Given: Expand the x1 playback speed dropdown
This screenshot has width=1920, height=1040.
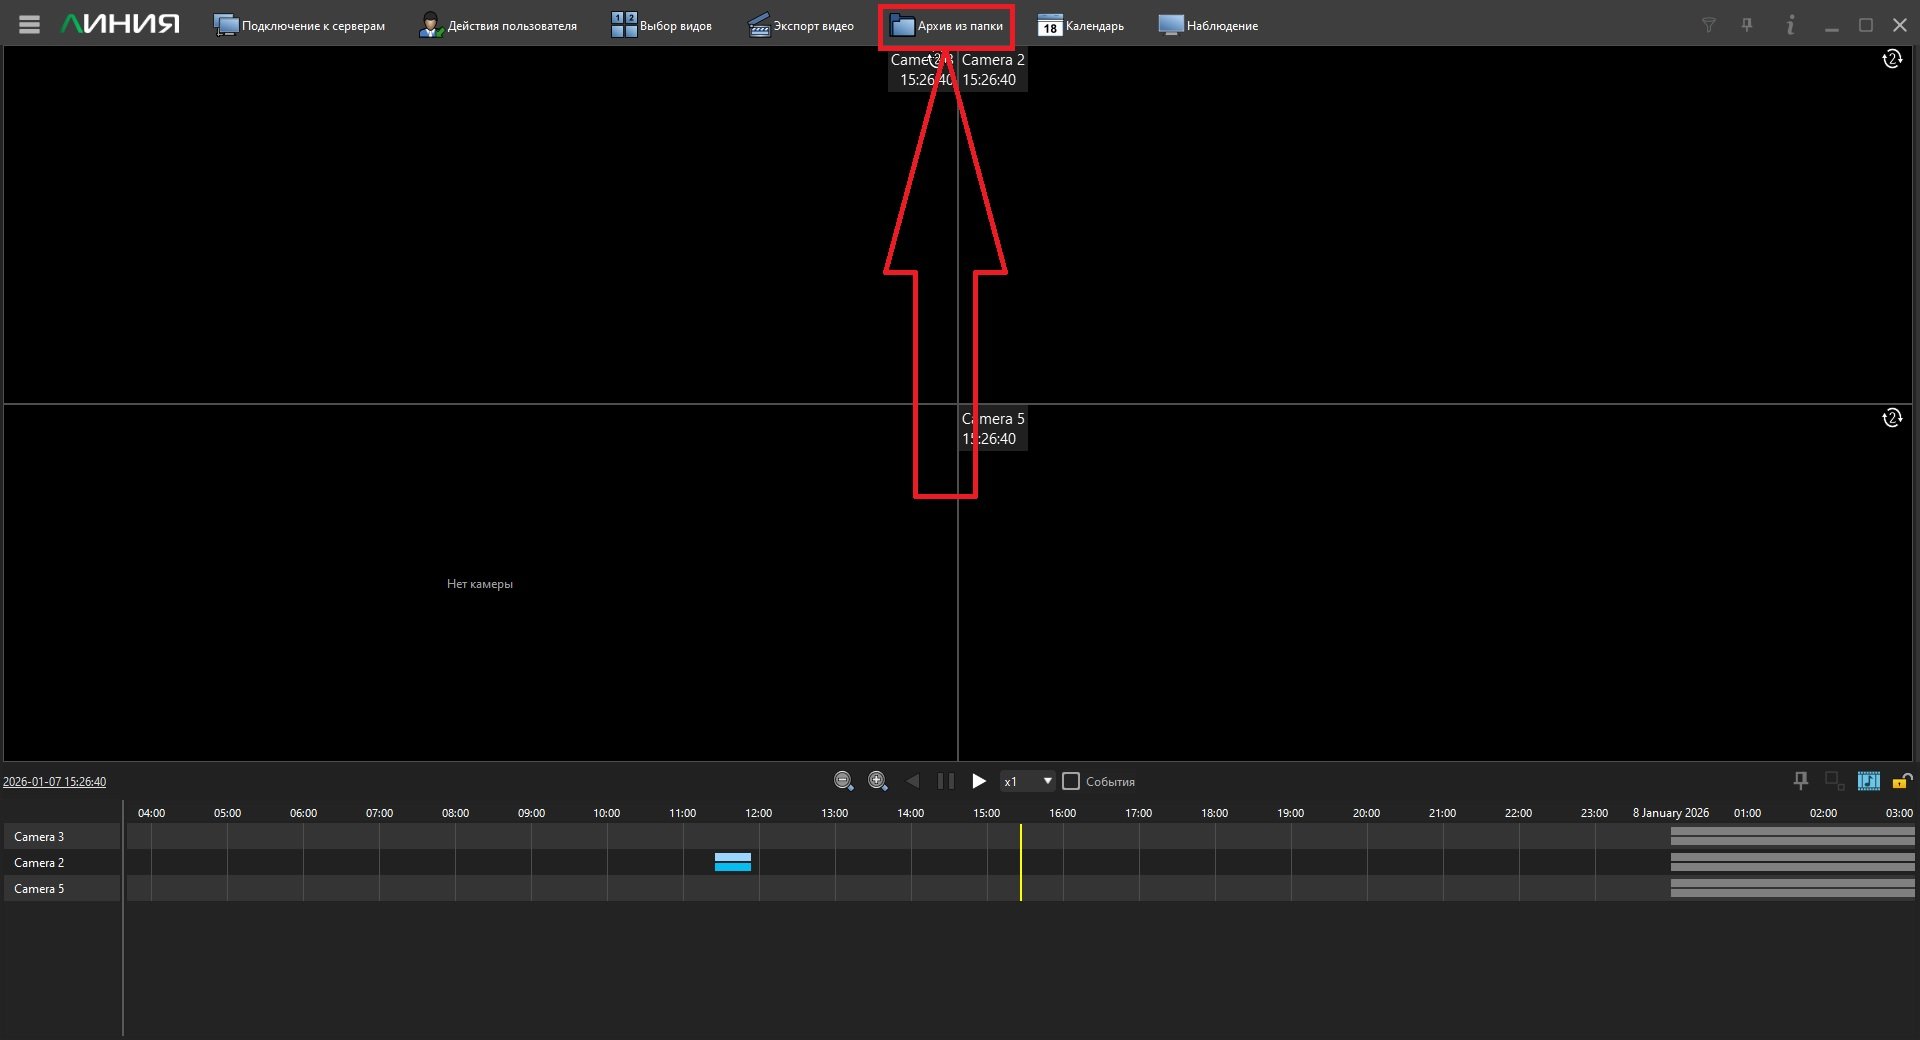Looking at the screenshot, I should (x=1047, y=781).
